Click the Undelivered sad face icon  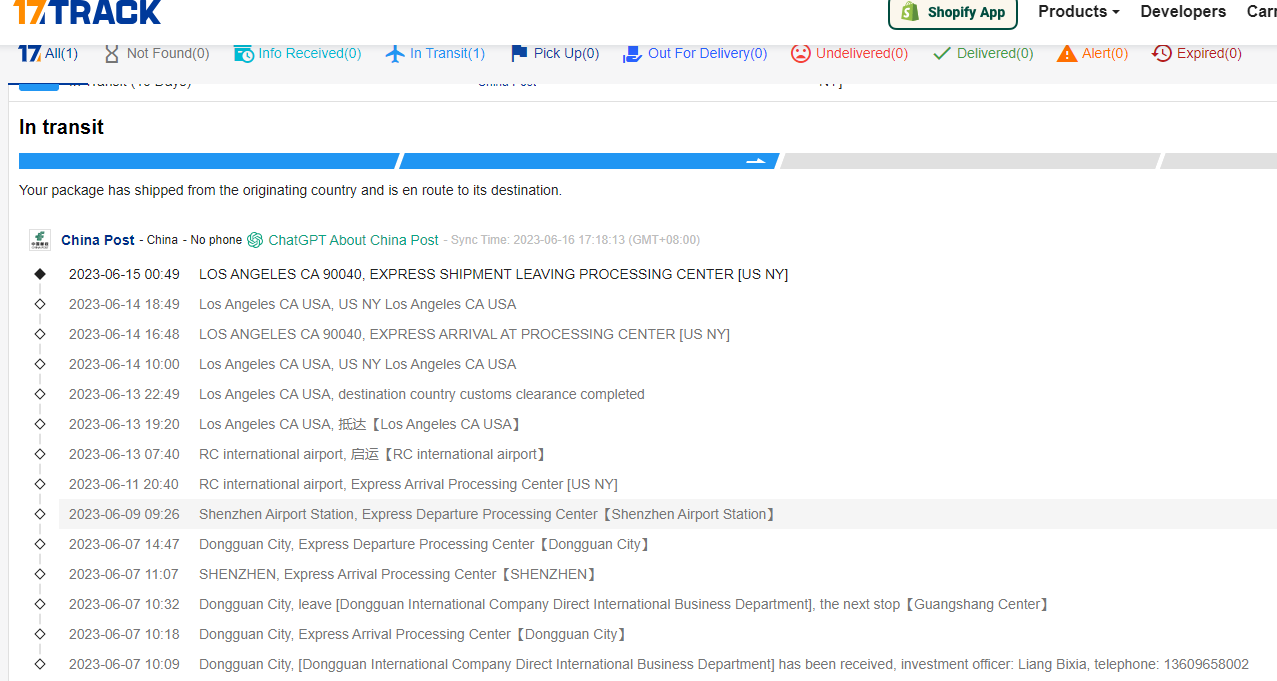tap(800, 53)
